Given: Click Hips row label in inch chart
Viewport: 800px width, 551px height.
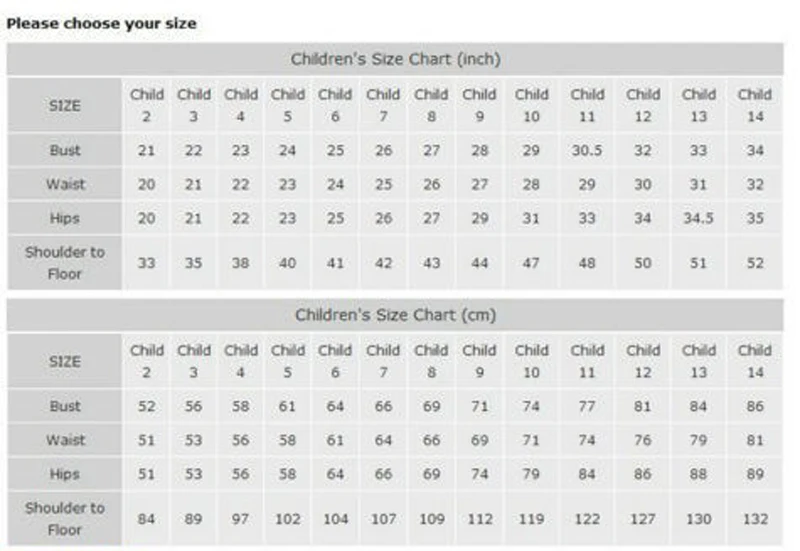Looking at the screenshot, I should (65, 218).
